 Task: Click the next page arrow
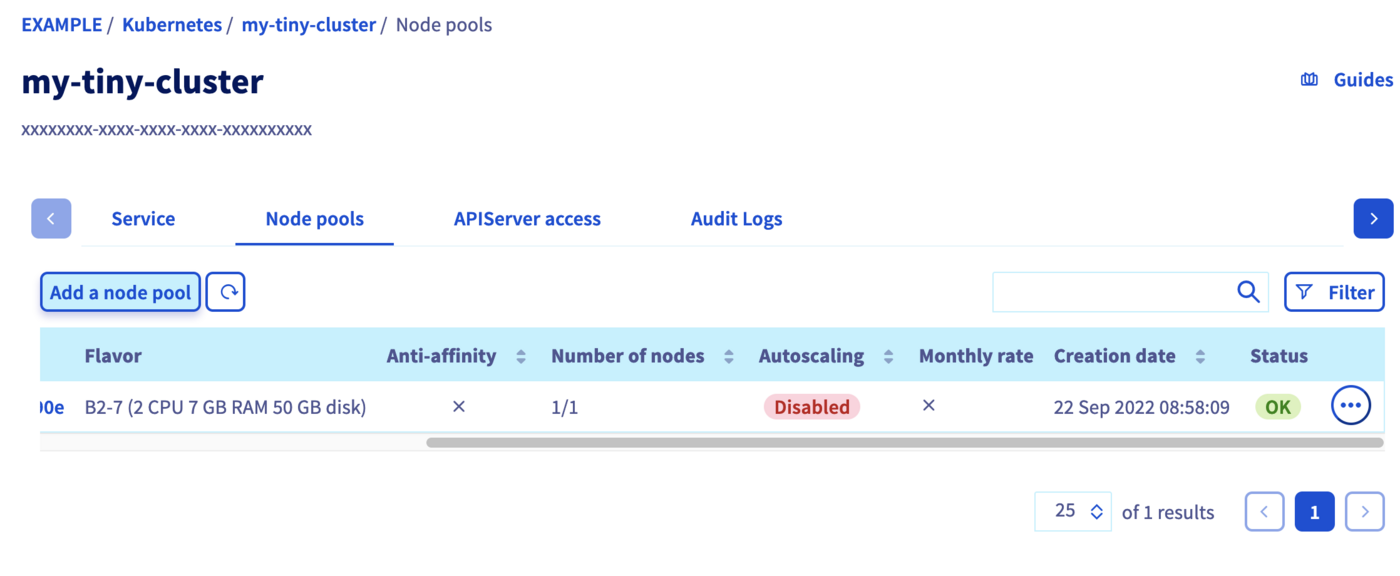pyautogui.click(x=1364, y=511)
